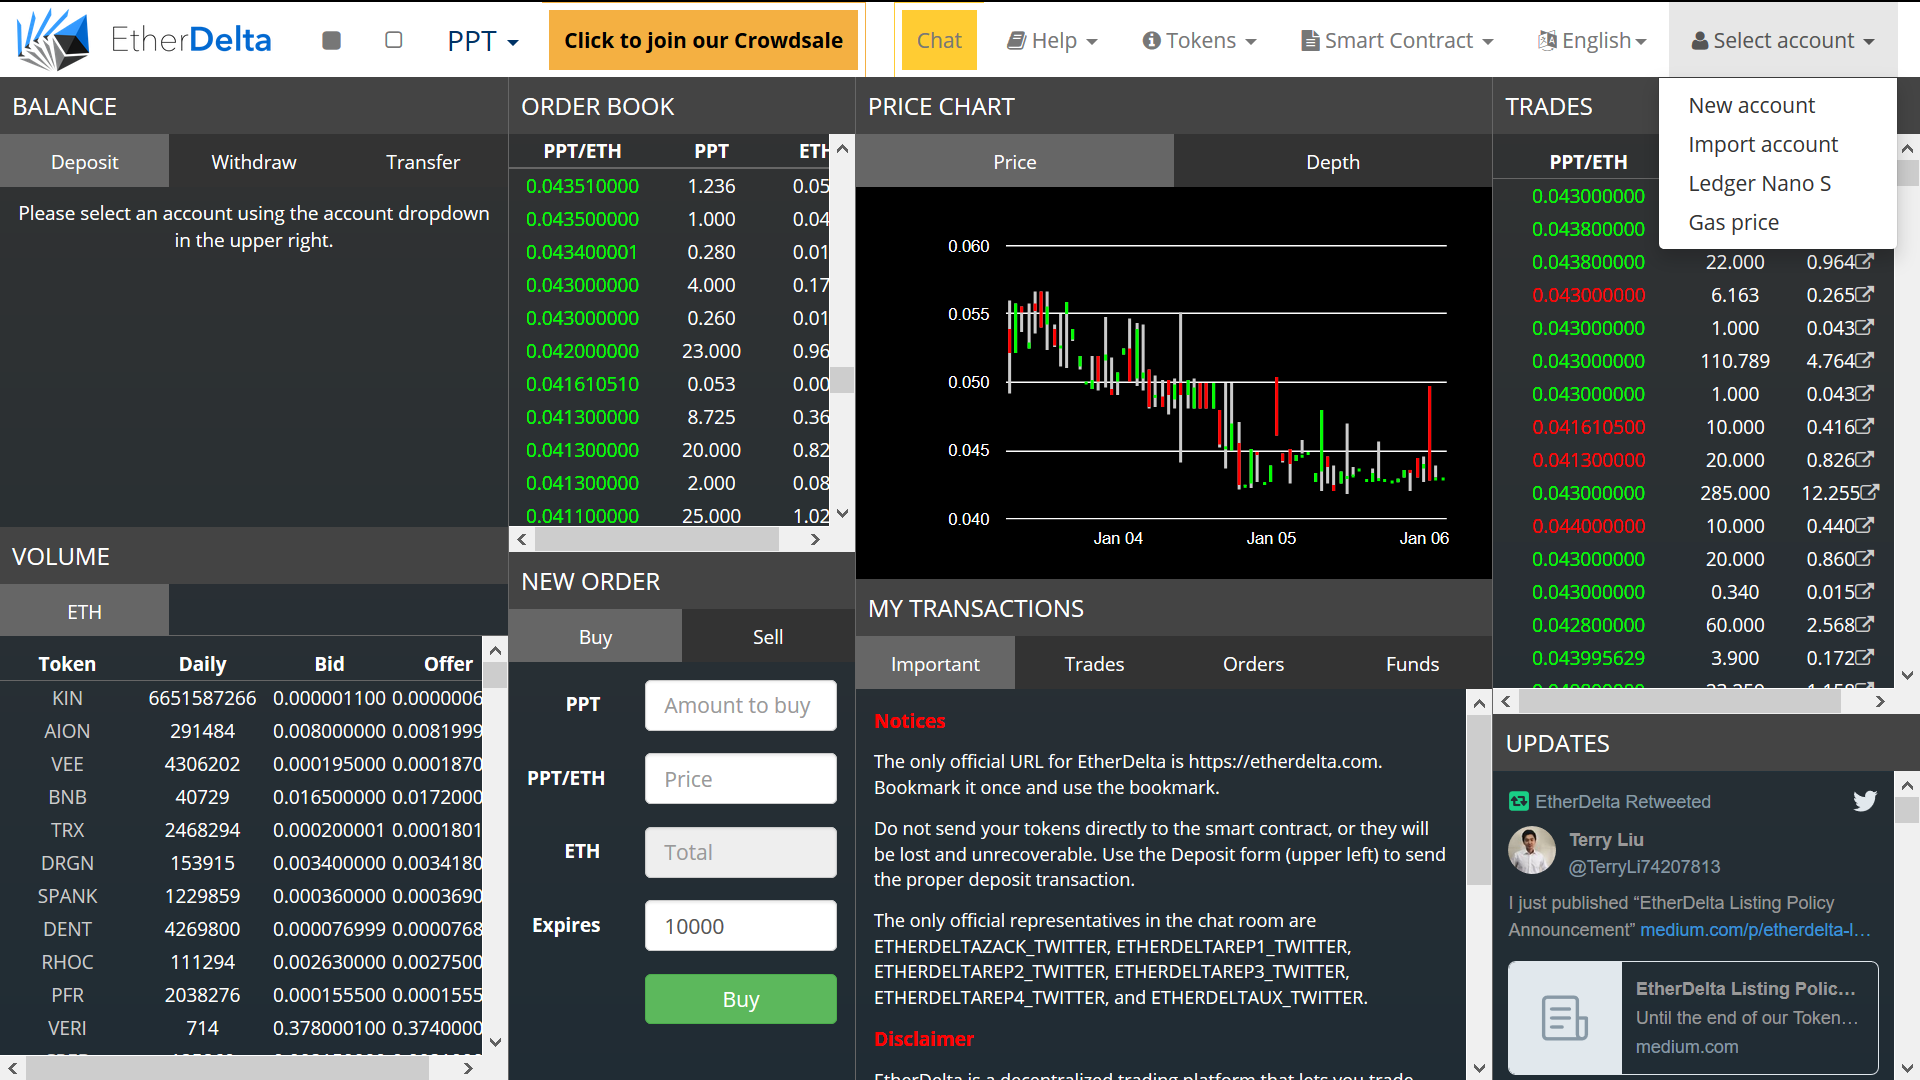Open transaction link icon for 285.000 trade
1920x1080 pixels.
1870,492
